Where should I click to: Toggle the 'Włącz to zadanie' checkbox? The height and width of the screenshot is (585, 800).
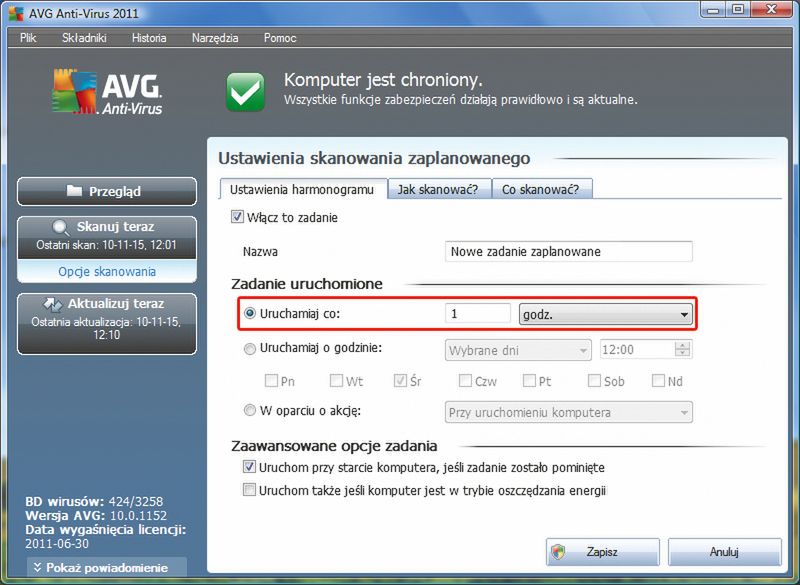coord(237,217)
